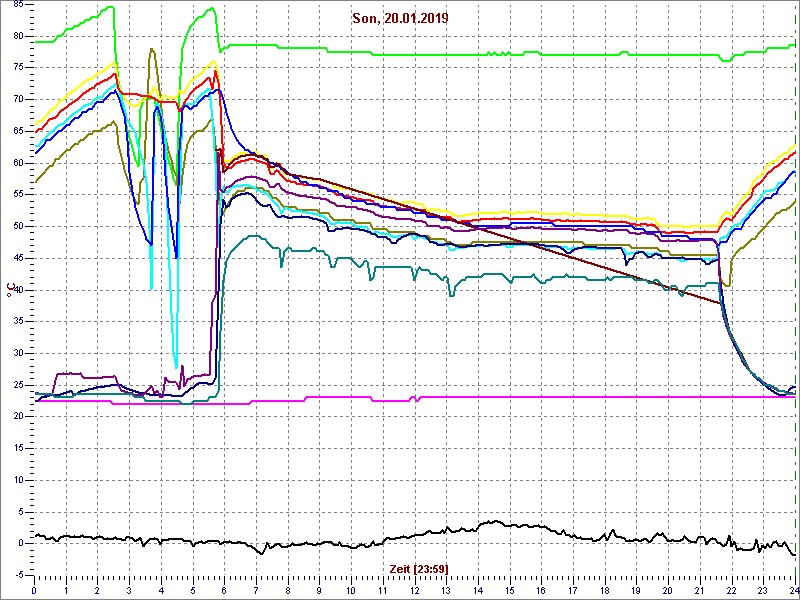Viewport: 800px width, 600px height.
Task: Select the "55" temperature axis label
Action: tap(17, 195)
